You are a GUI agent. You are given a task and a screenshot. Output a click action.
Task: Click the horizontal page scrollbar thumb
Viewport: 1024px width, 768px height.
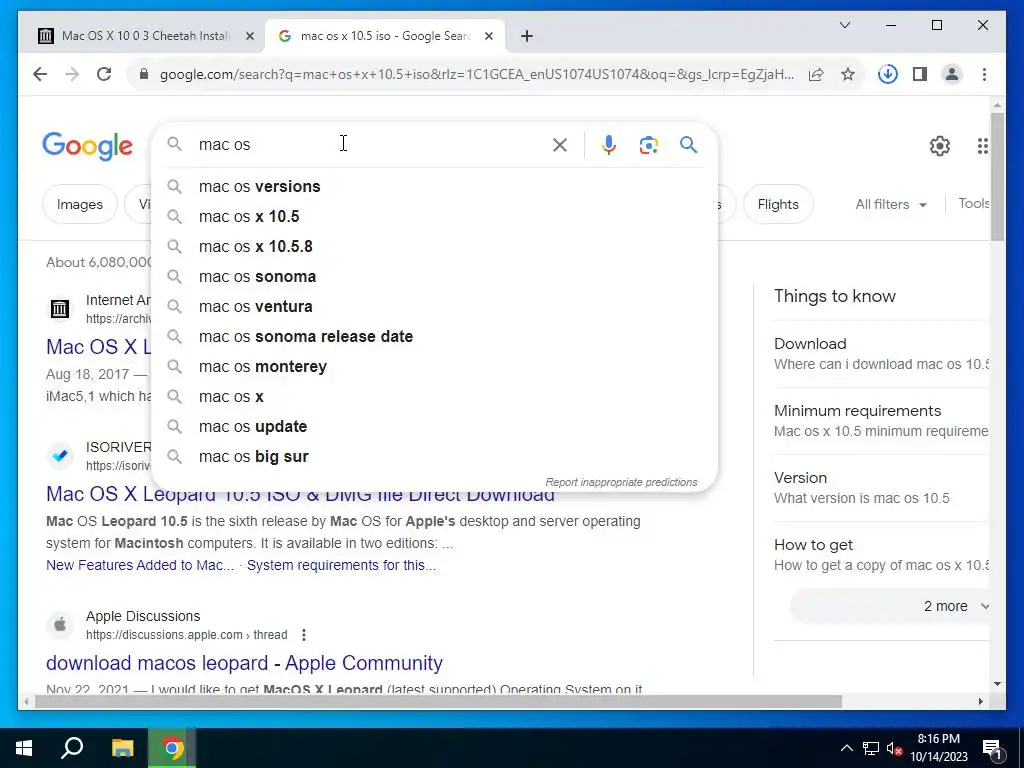438,701
